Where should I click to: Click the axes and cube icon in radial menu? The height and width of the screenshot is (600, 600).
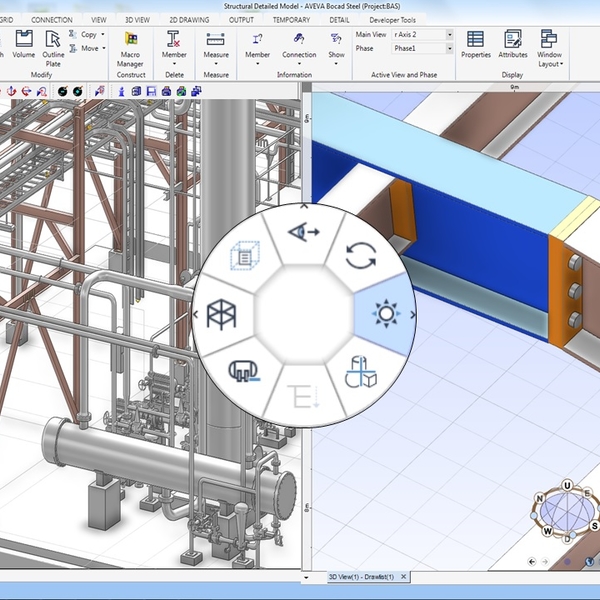360,372
